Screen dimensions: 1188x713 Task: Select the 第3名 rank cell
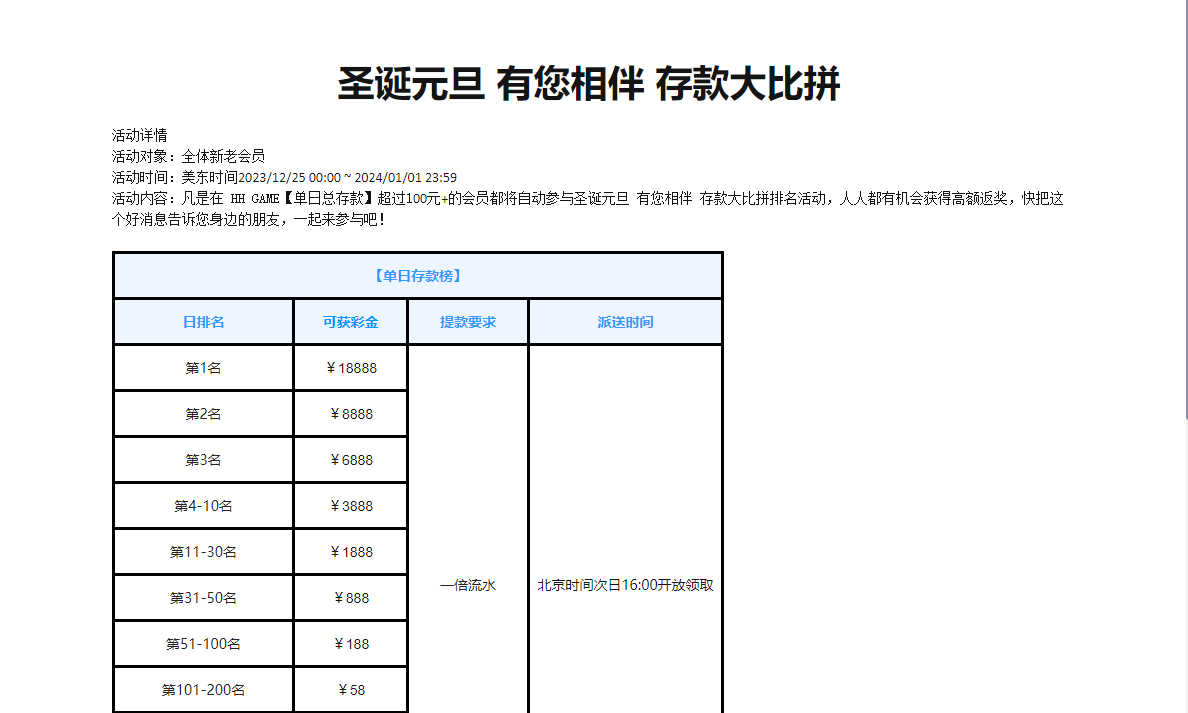[x=203, y=460]
